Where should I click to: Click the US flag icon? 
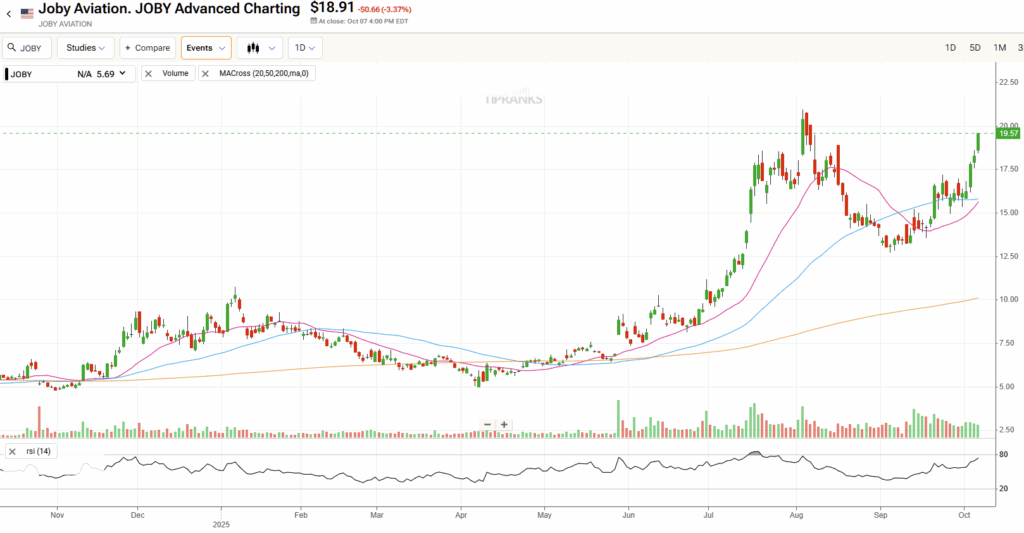(x=26, y=14)
